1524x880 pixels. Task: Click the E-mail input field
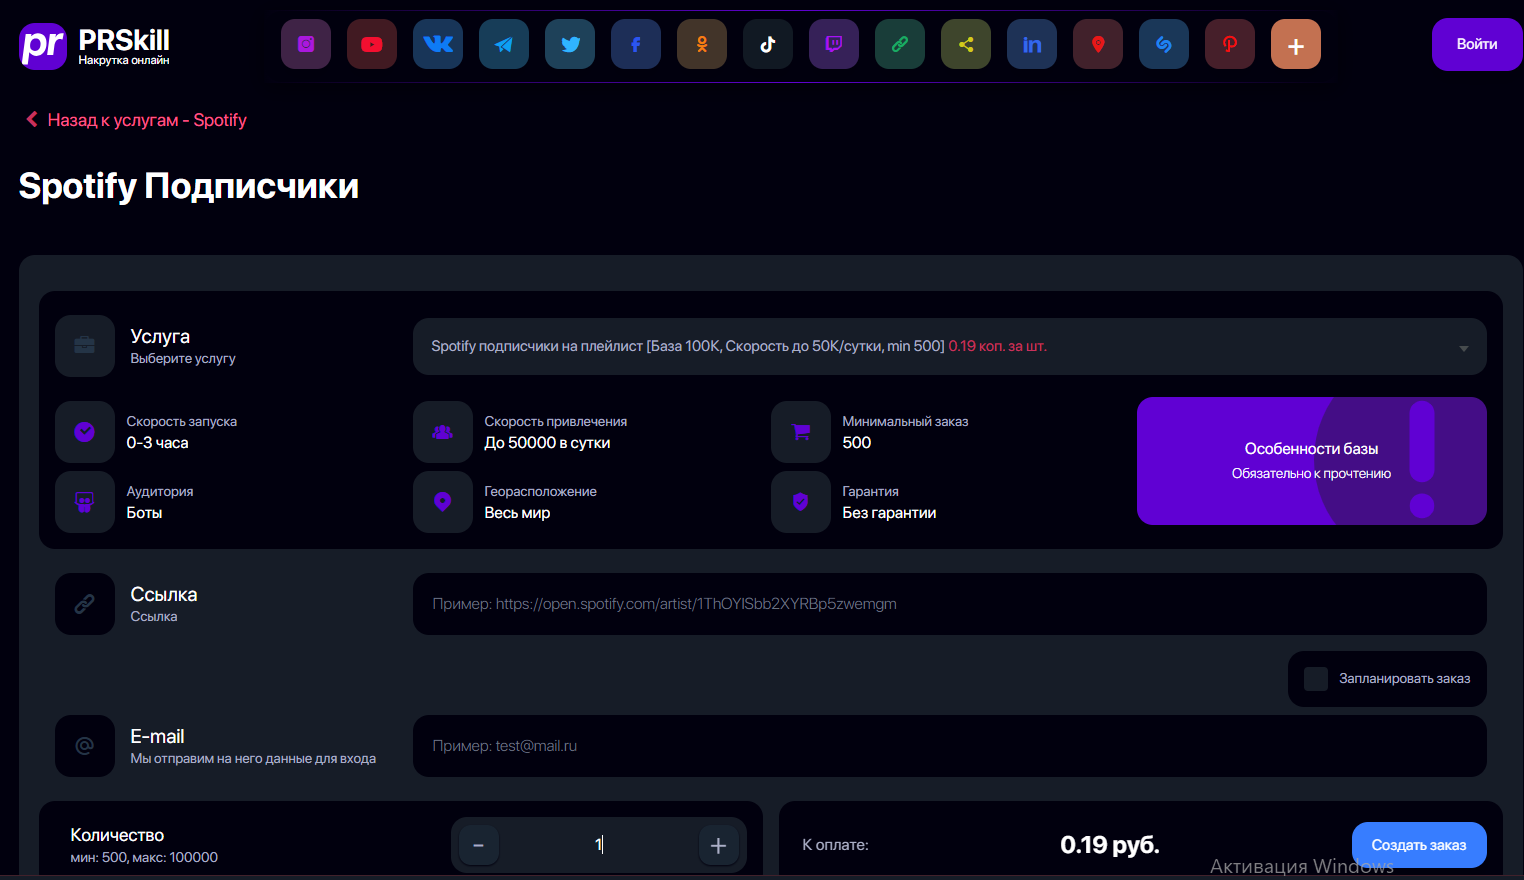click(950, 746)
